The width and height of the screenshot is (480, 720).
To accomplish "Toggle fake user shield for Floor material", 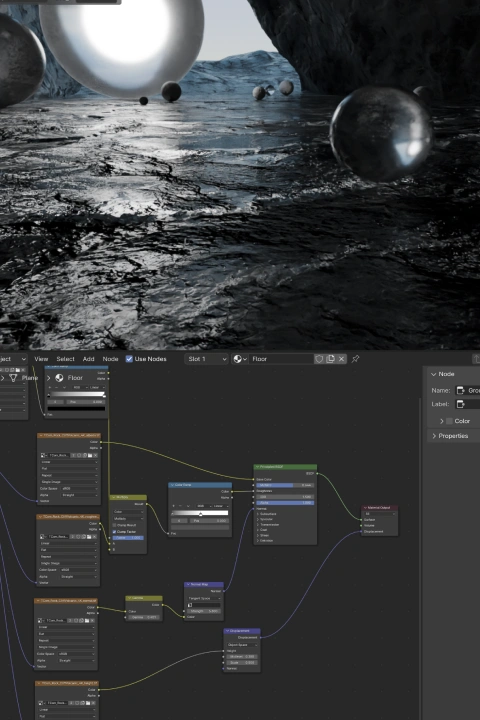I will pos(319,359).
